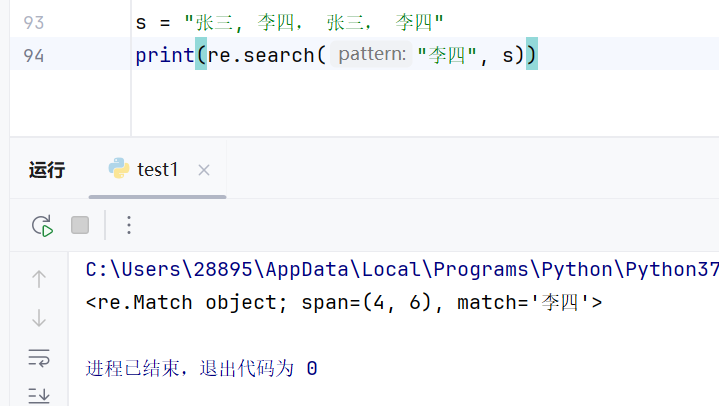Click the pattern: parameter hint
Screen dimensions: 719x406
click(371, 54)
